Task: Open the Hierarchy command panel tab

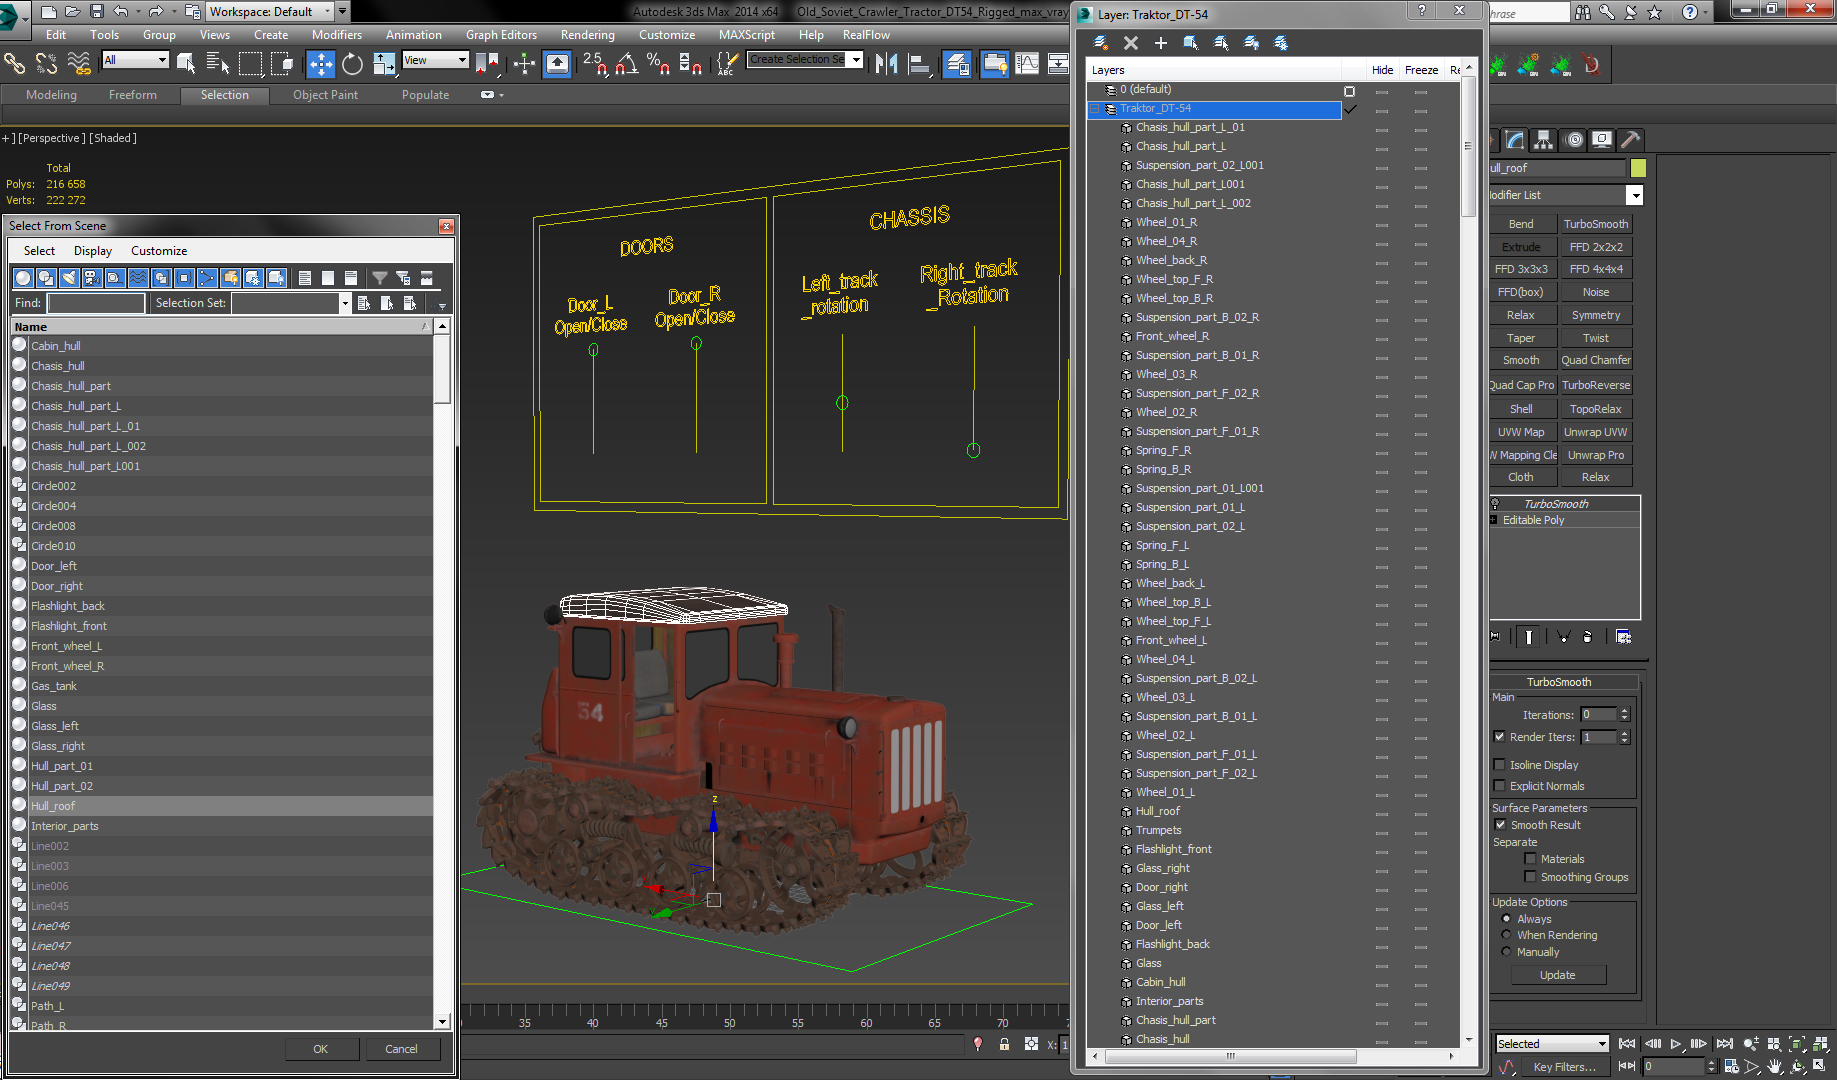Action: tap(1544, 140)
